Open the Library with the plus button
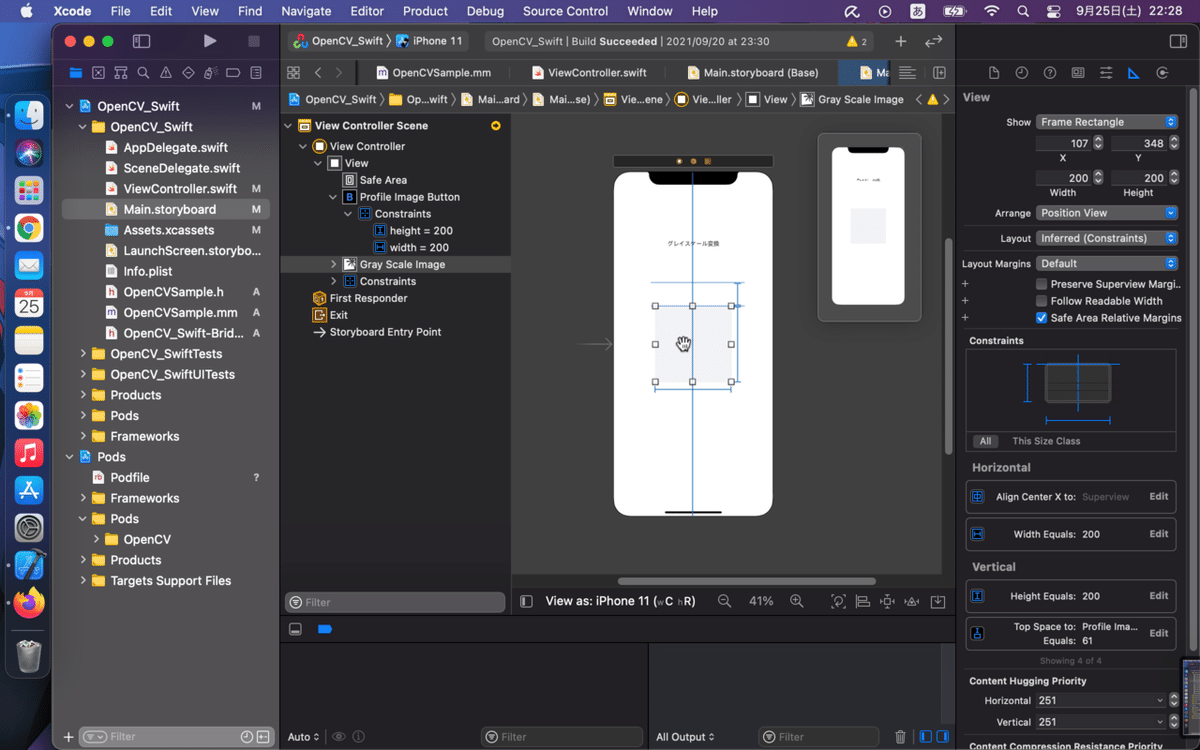1200x750 pixels. [900, 41]
